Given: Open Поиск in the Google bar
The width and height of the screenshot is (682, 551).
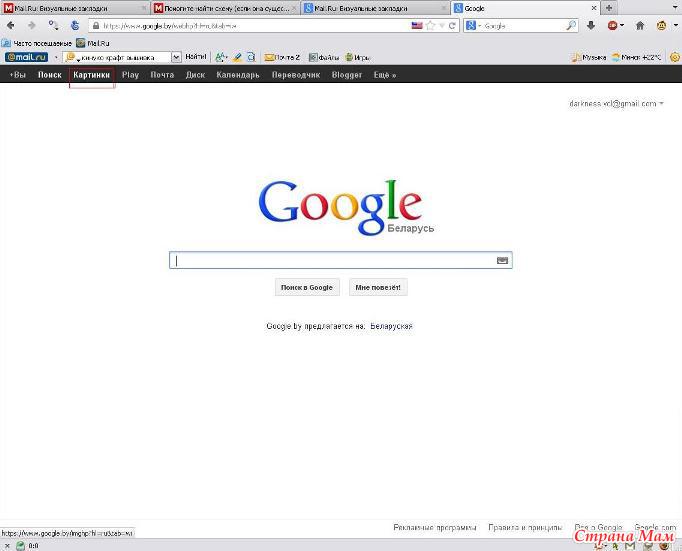Looking at the screenshot, I should pyautogui.click(x=50, y=75).
